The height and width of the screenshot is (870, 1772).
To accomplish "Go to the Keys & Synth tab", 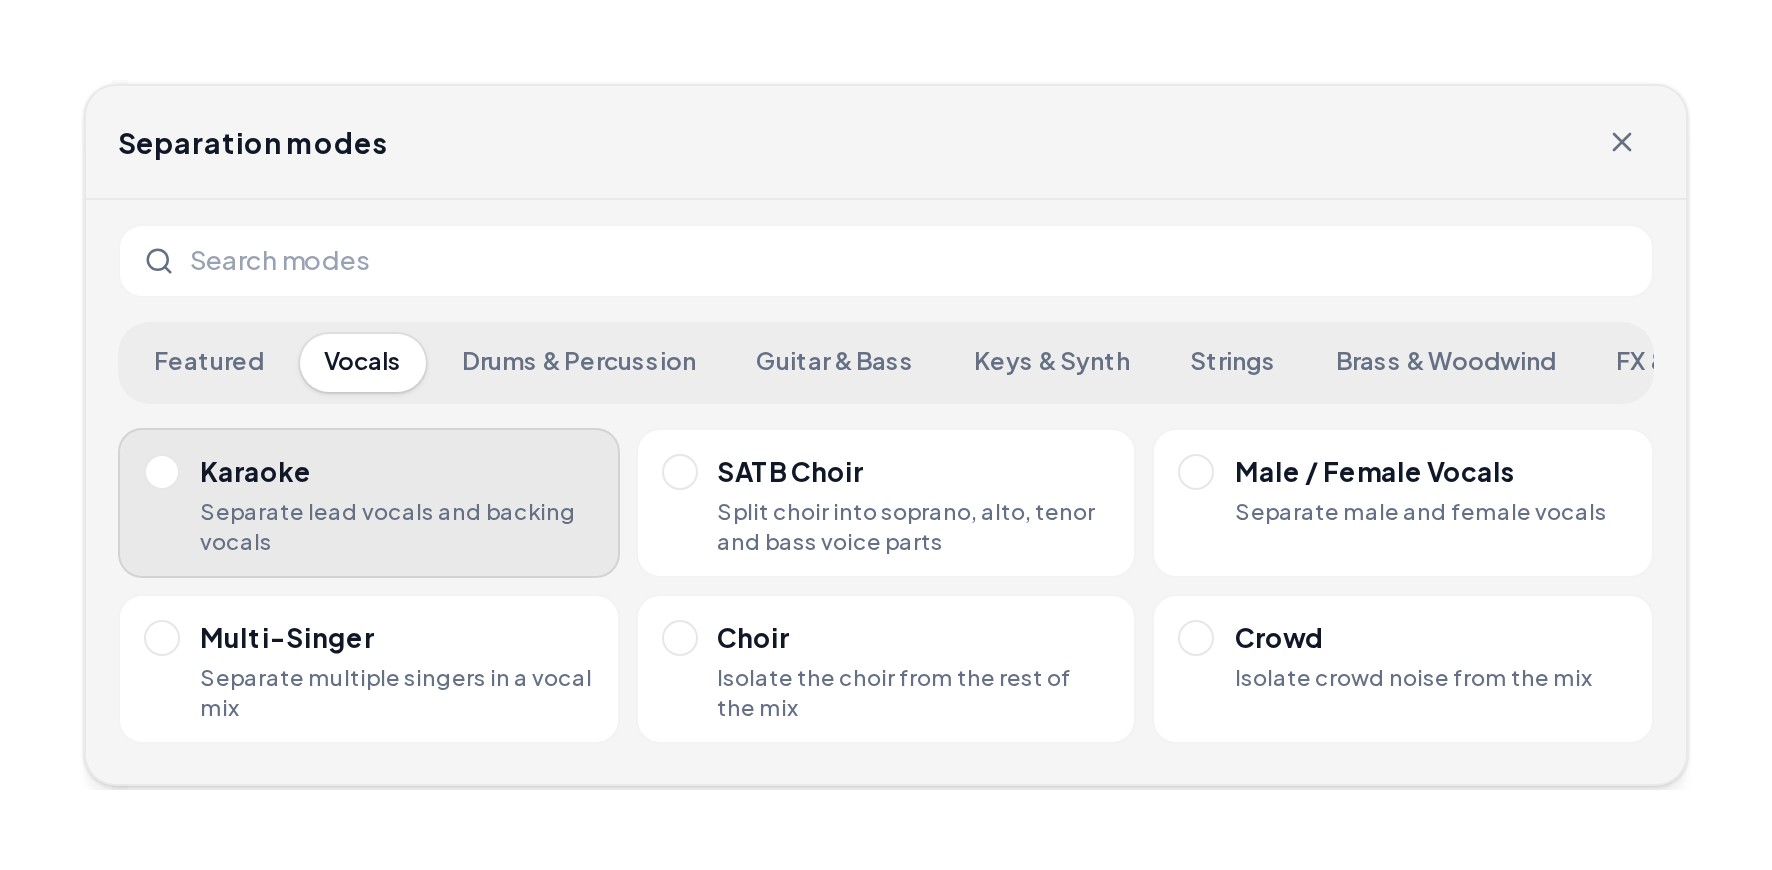I will (1052, 362).
